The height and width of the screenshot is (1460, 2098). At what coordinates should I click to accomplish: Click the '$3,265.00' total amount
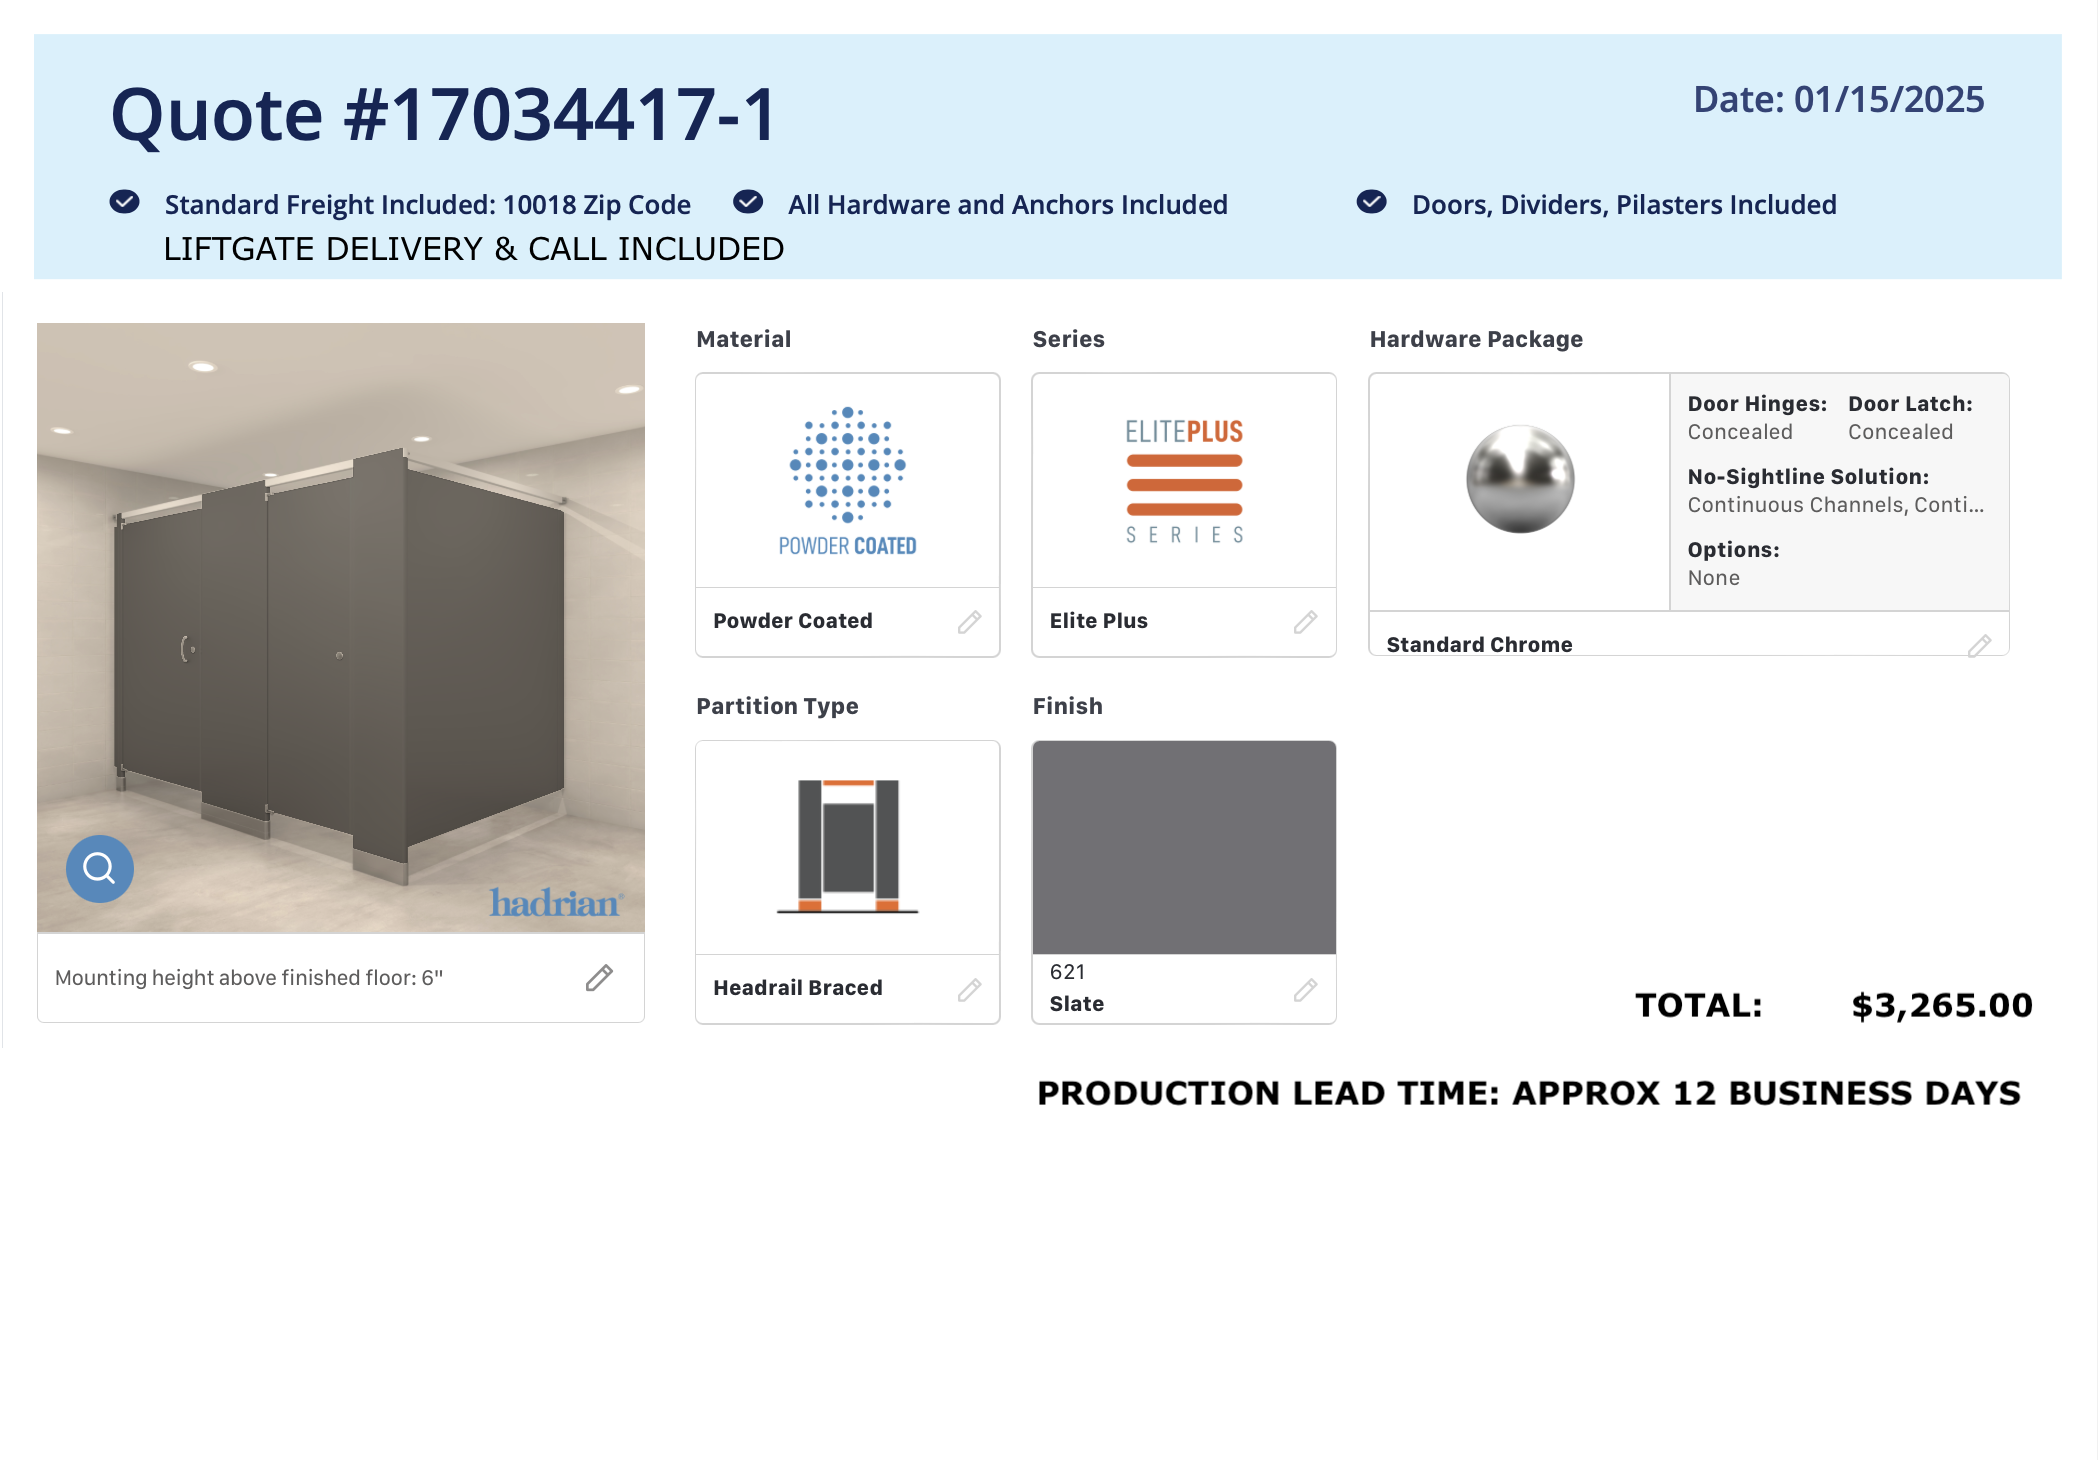point(1941,1005)
